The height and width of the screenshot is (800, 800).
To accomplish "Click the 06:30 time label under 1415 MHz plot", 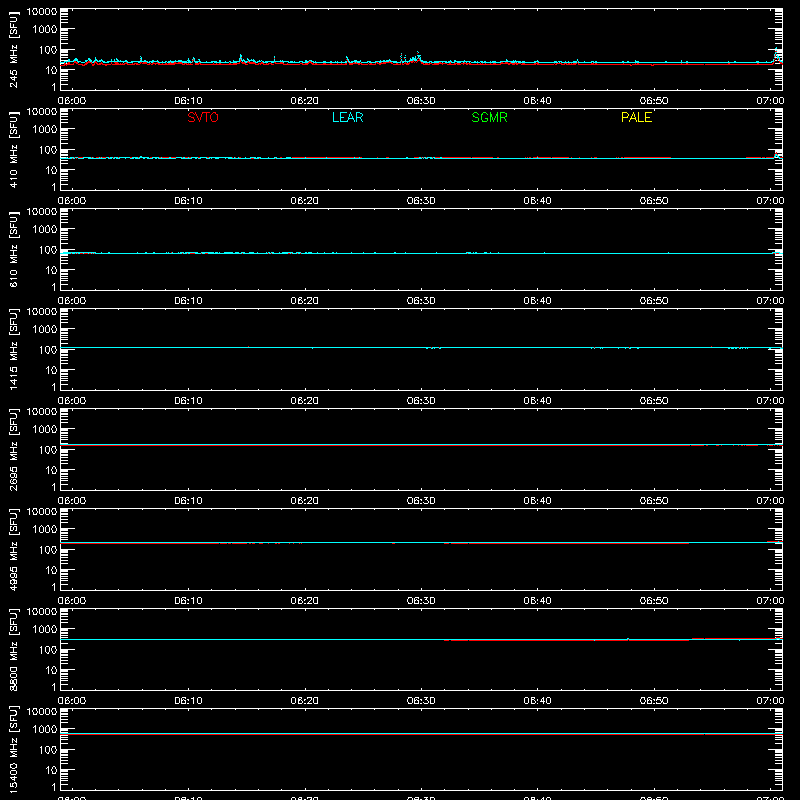I will tap(421, 401).
